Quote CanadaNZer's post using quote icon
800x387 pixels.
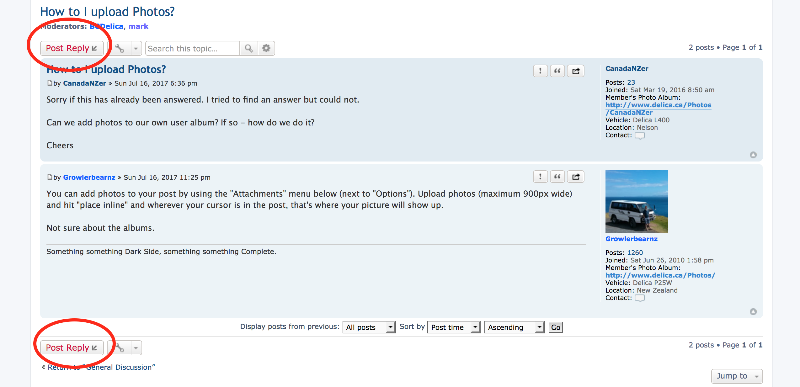point(558,71)
